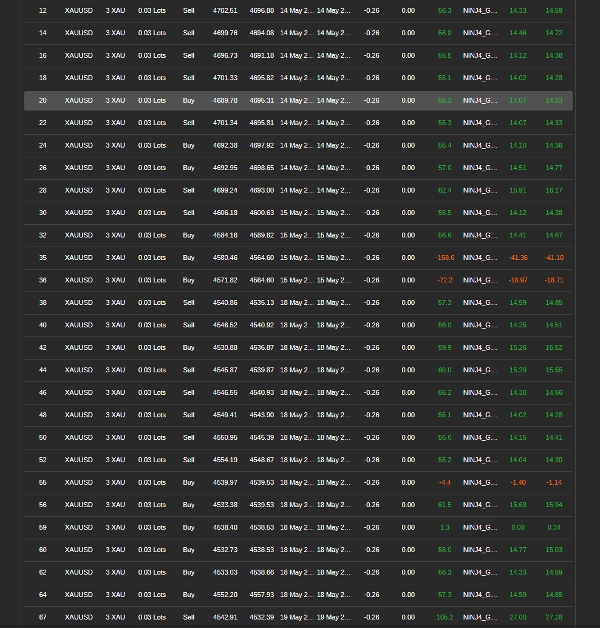Click entry price 4540.86 in row 38
Image resolution: width=600 pixels, height=628 pixels.
(x=225, y=302)
